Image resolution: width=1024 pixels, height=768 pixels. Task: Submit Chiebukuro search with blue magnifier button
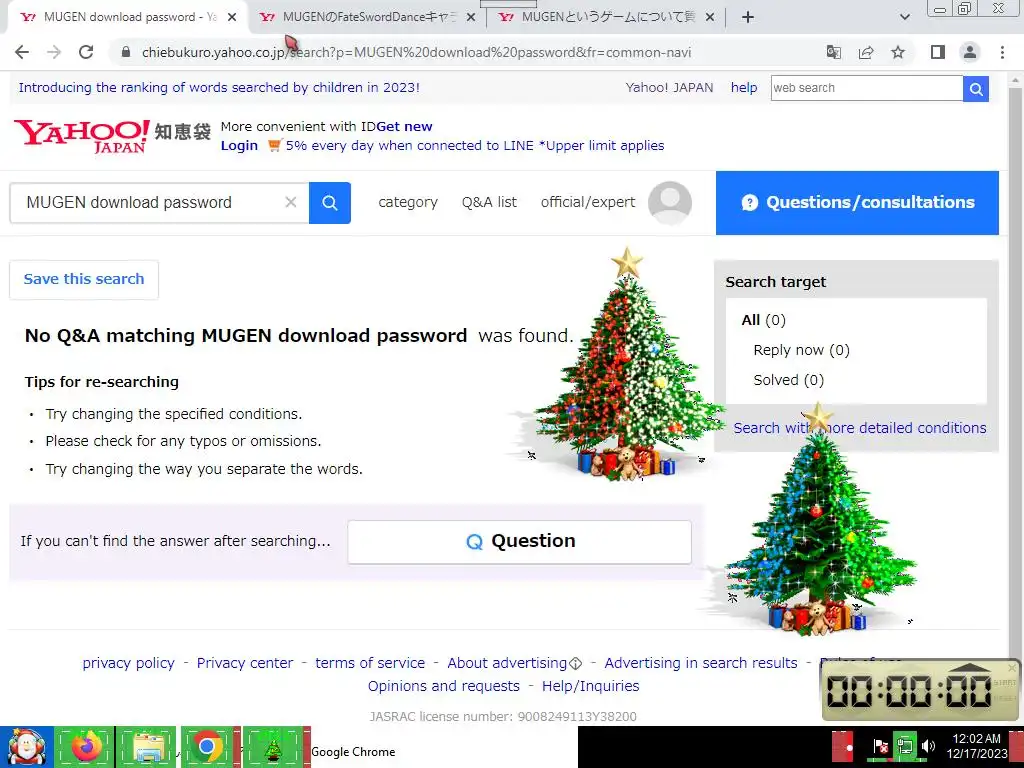330,202
